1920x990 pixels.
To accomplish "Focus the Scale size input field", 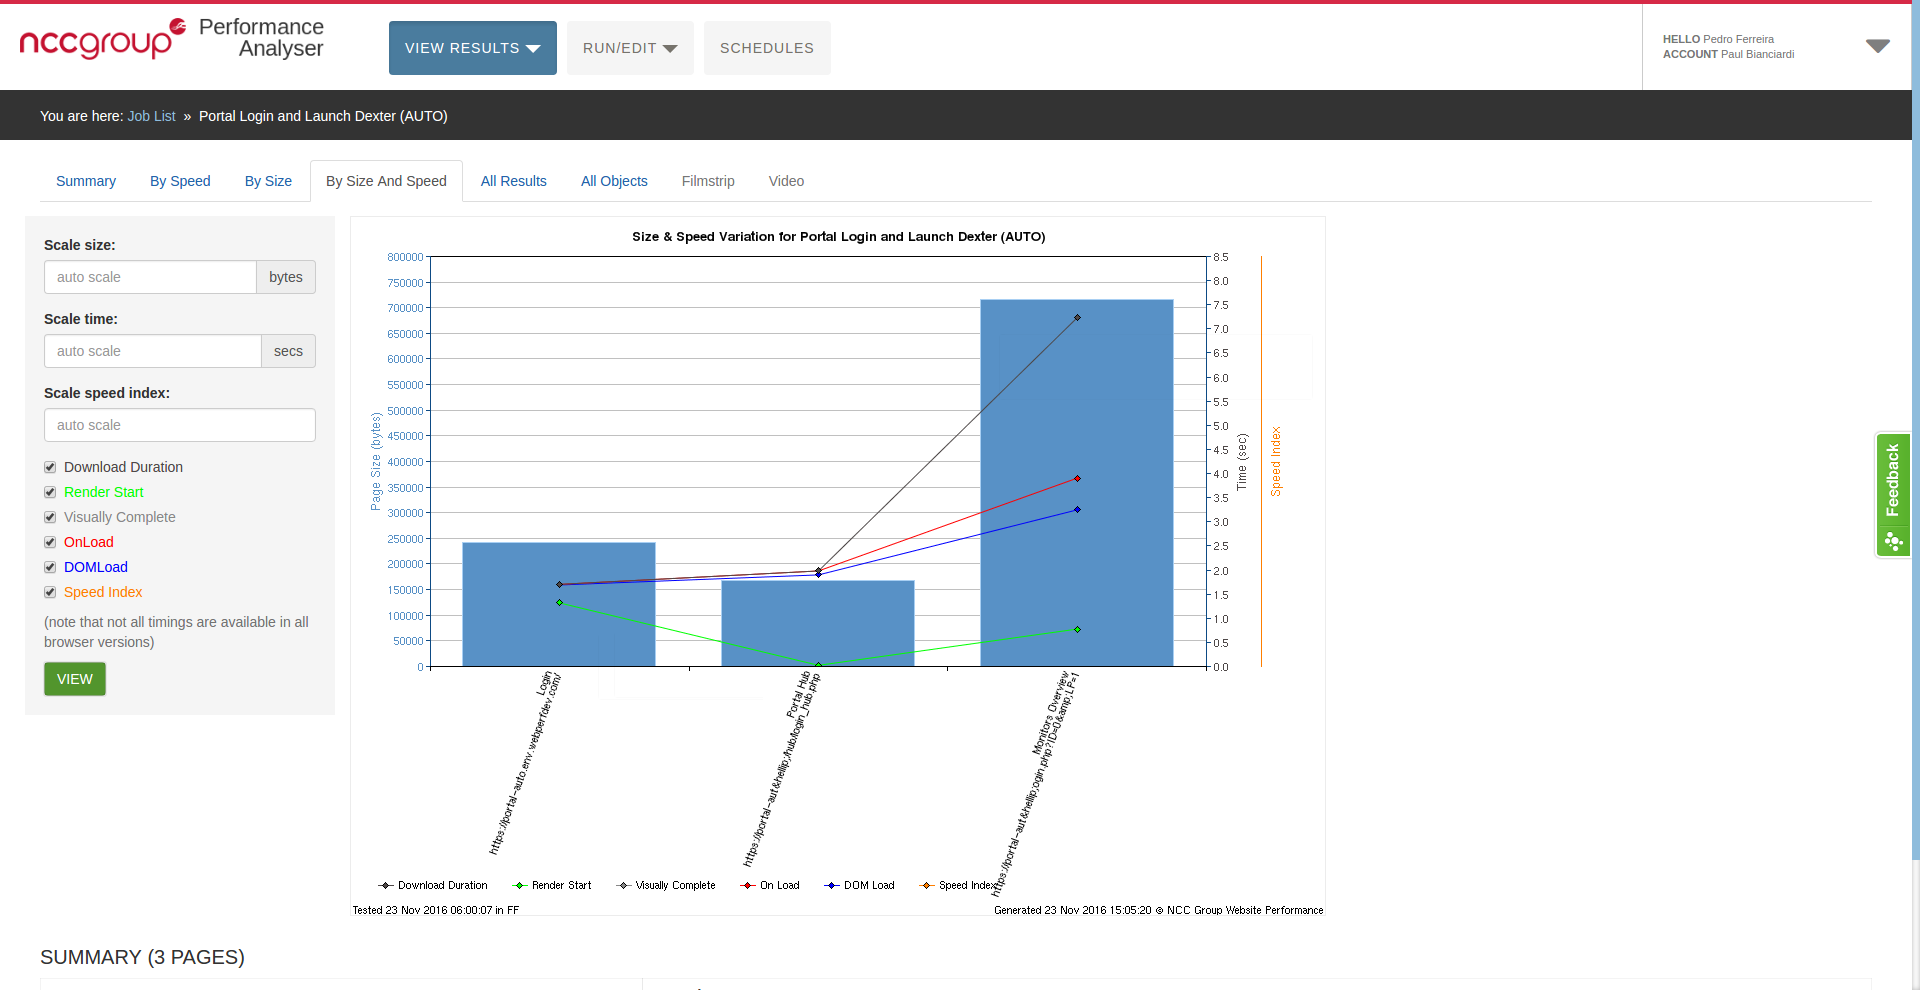I will (150, 277).
